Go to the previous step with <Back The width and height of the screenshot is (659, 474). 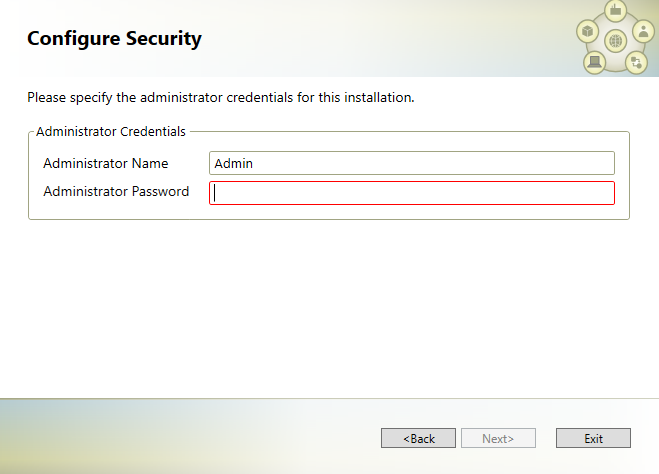(x=418, y=438)
